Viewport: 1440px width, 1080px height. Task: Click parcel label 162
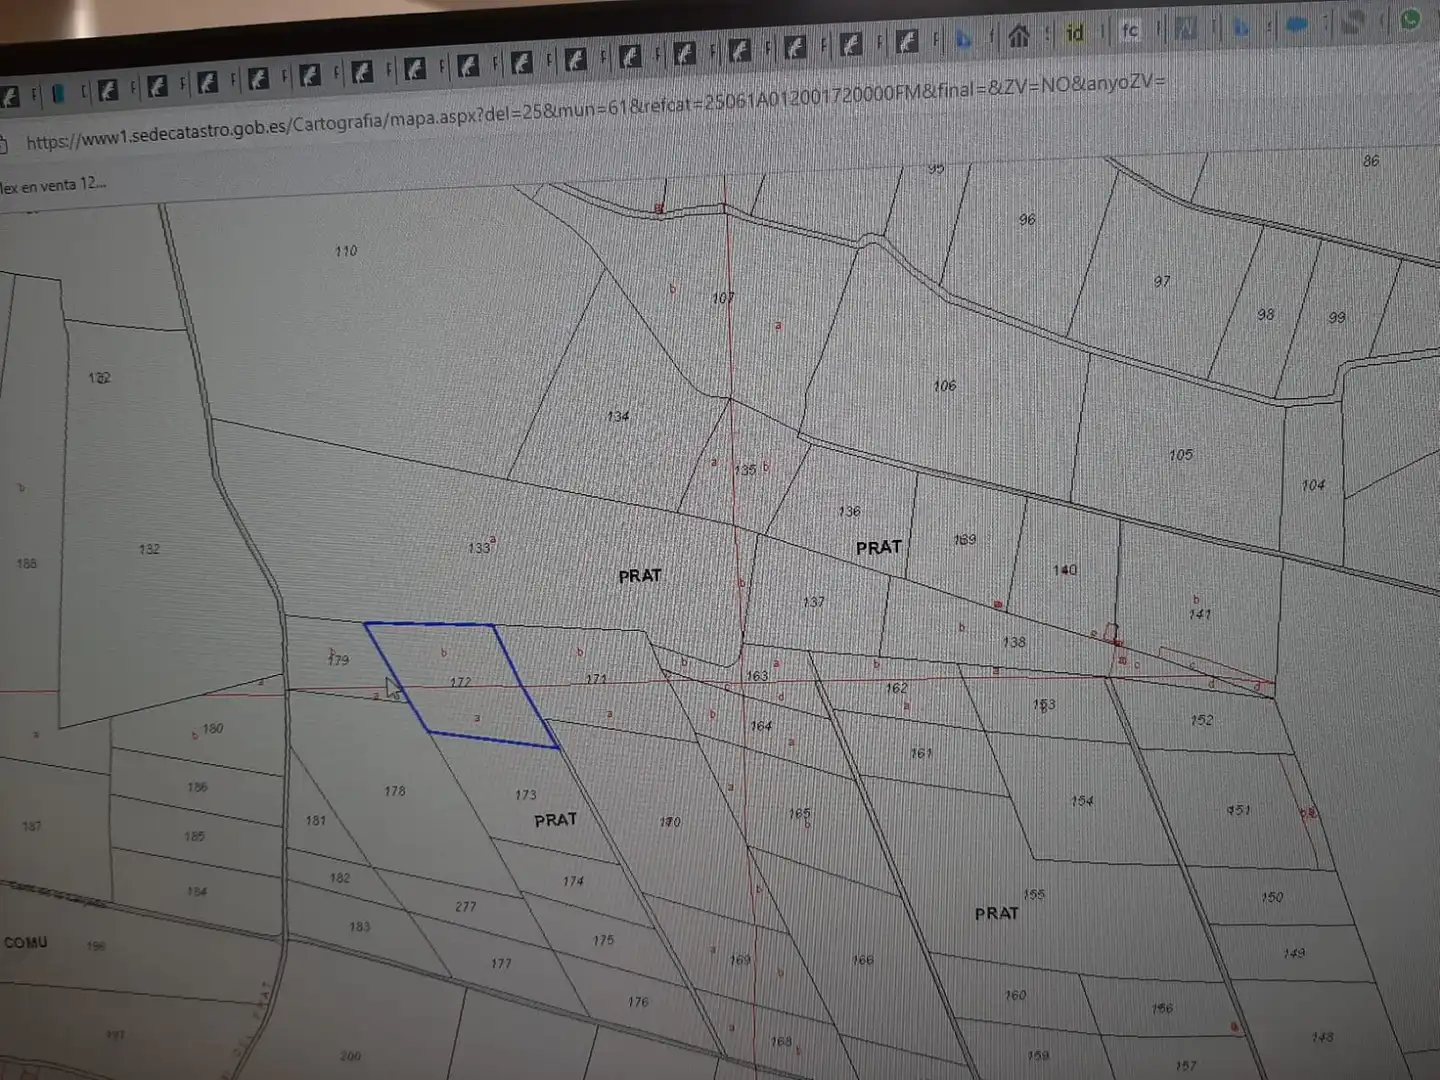[x=896, y=688]
